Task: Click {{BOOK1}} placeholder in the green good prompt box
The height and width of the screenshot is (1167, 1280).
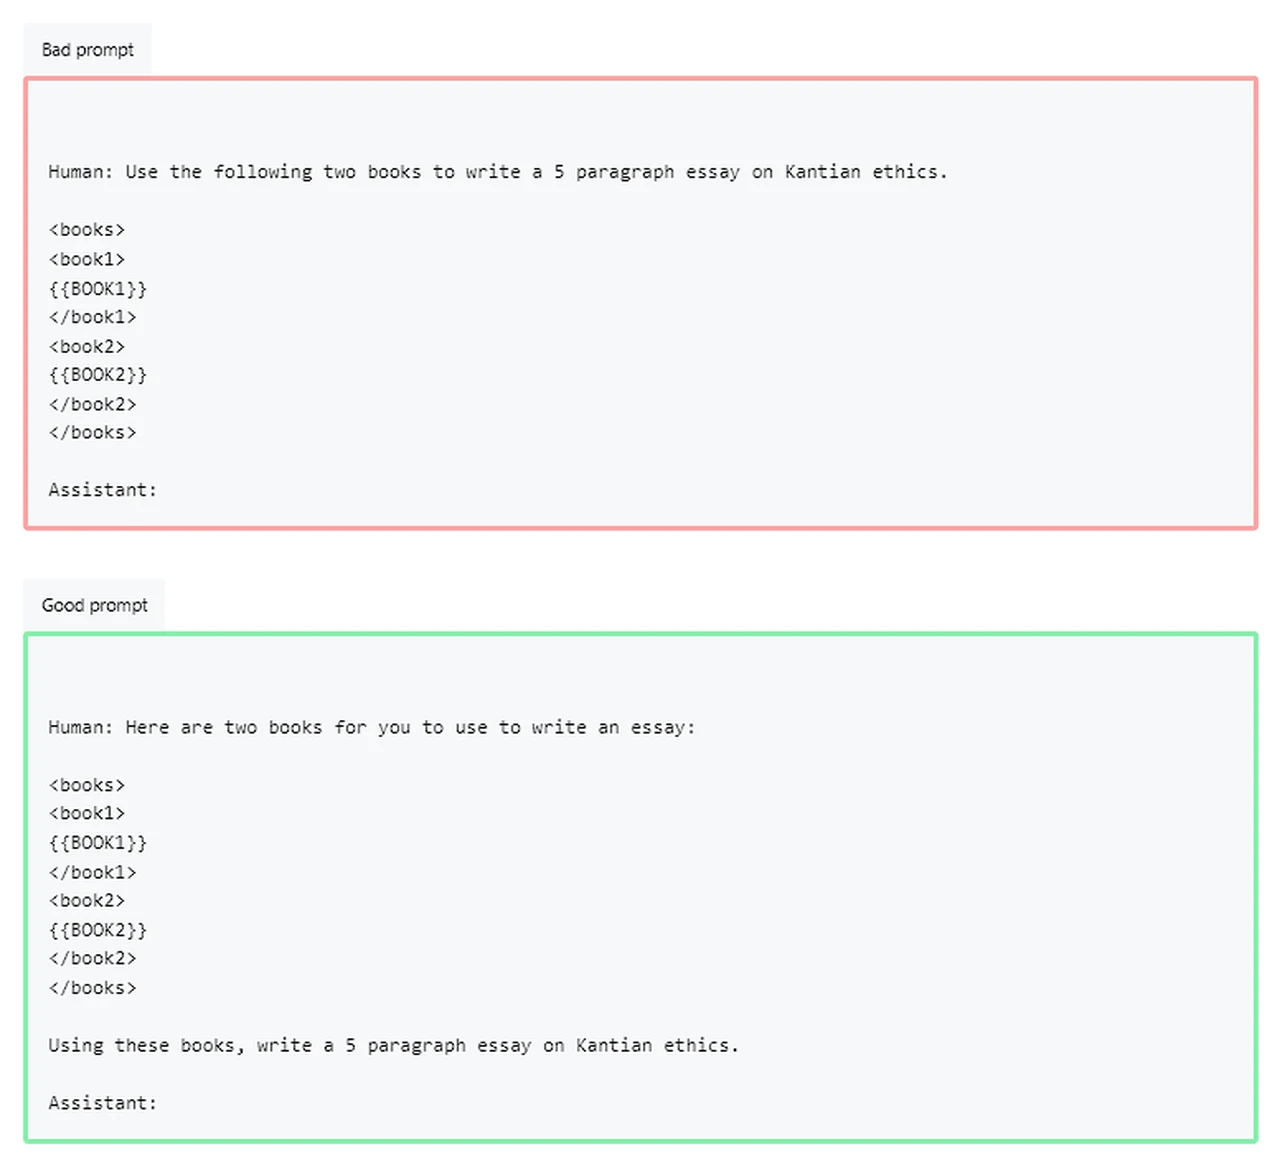Action: [98, 843]
